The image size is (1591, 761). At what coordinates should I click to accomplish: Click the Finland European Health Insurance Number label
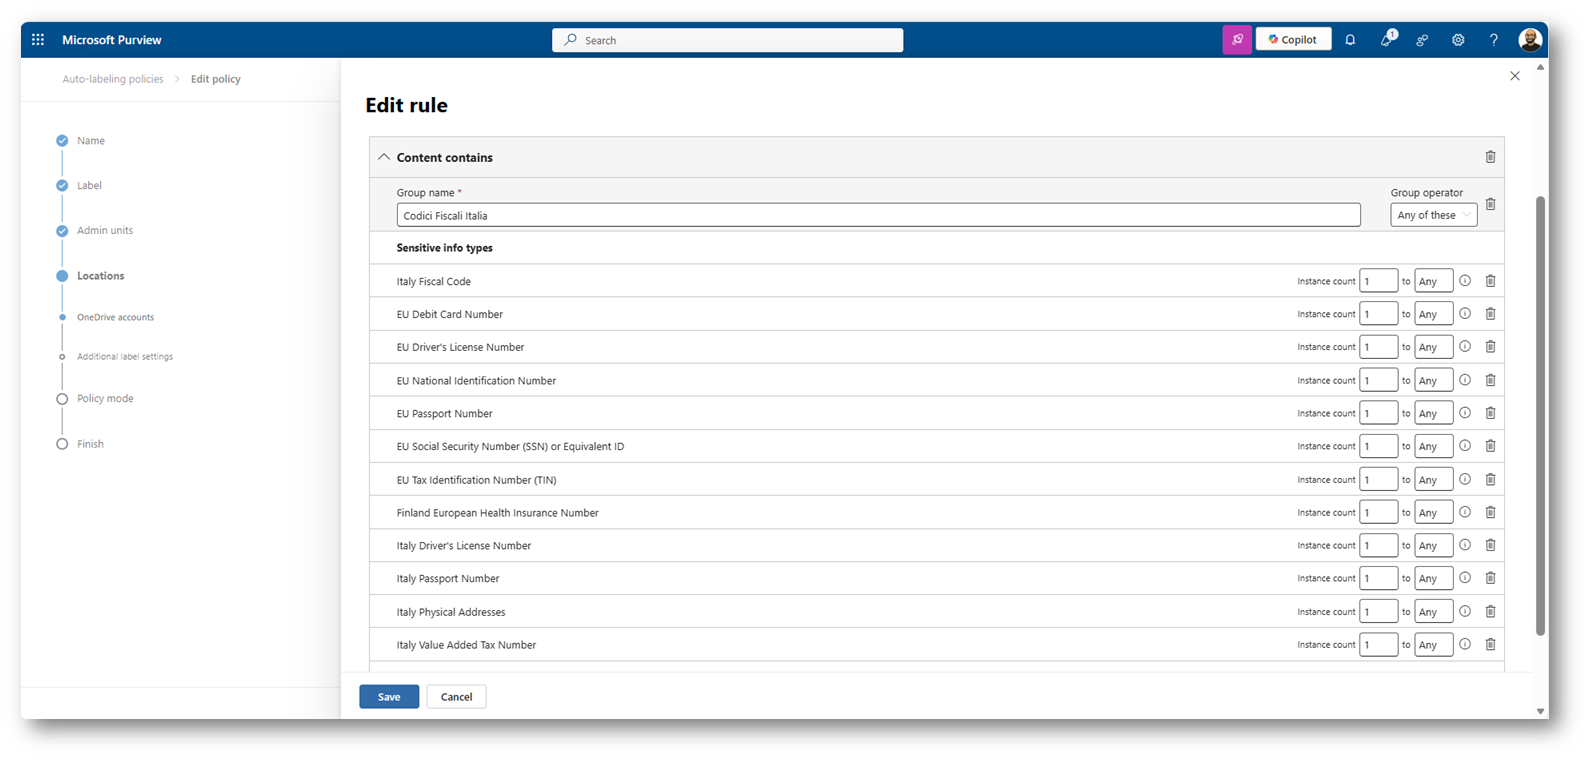[497, 513]
